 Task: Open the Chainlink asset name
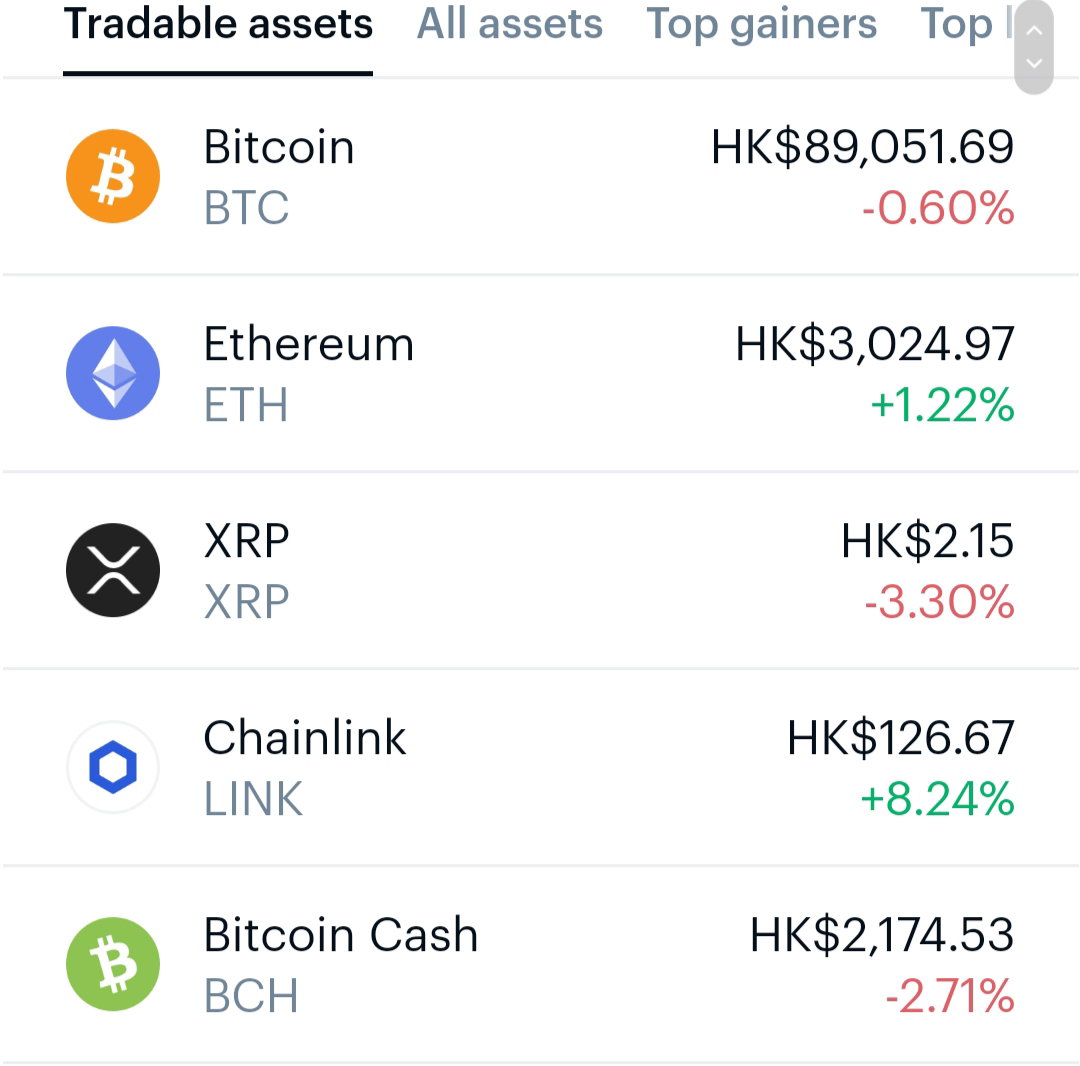coord(304,738)
